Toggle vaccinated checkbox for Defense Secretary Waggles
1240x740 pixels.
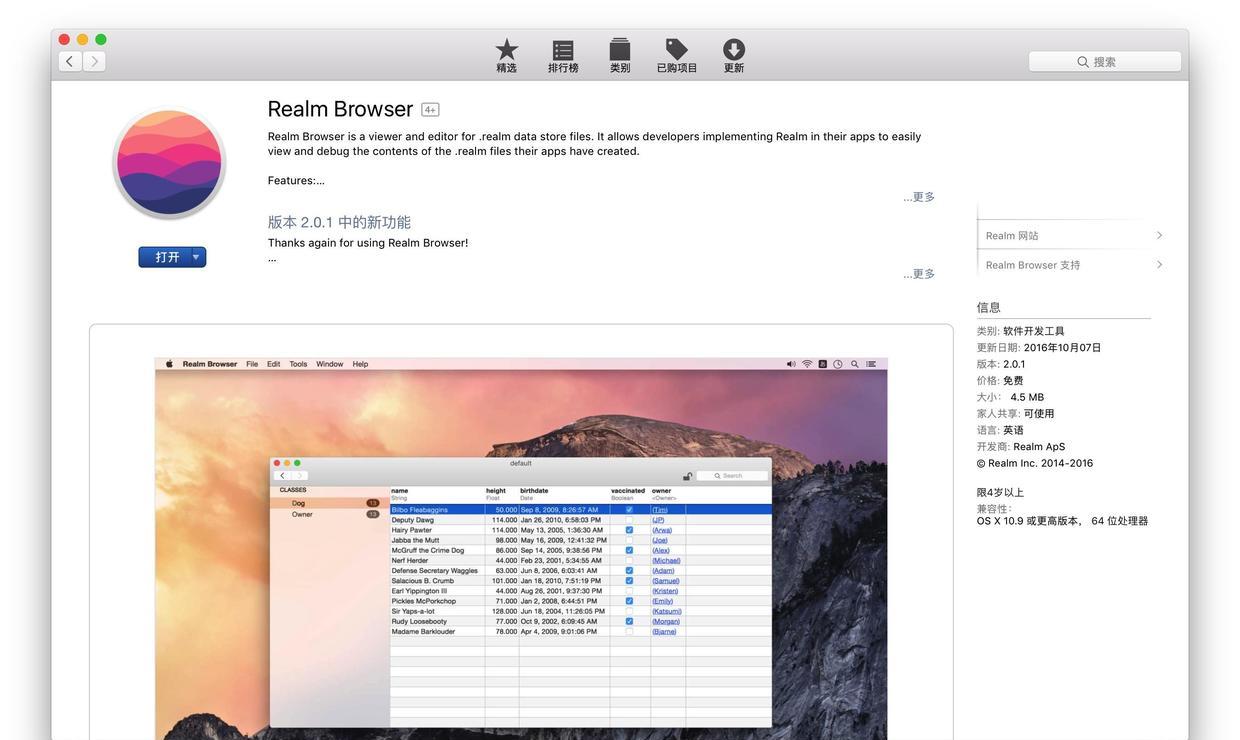pyautogui.click(x=629, y=570)
